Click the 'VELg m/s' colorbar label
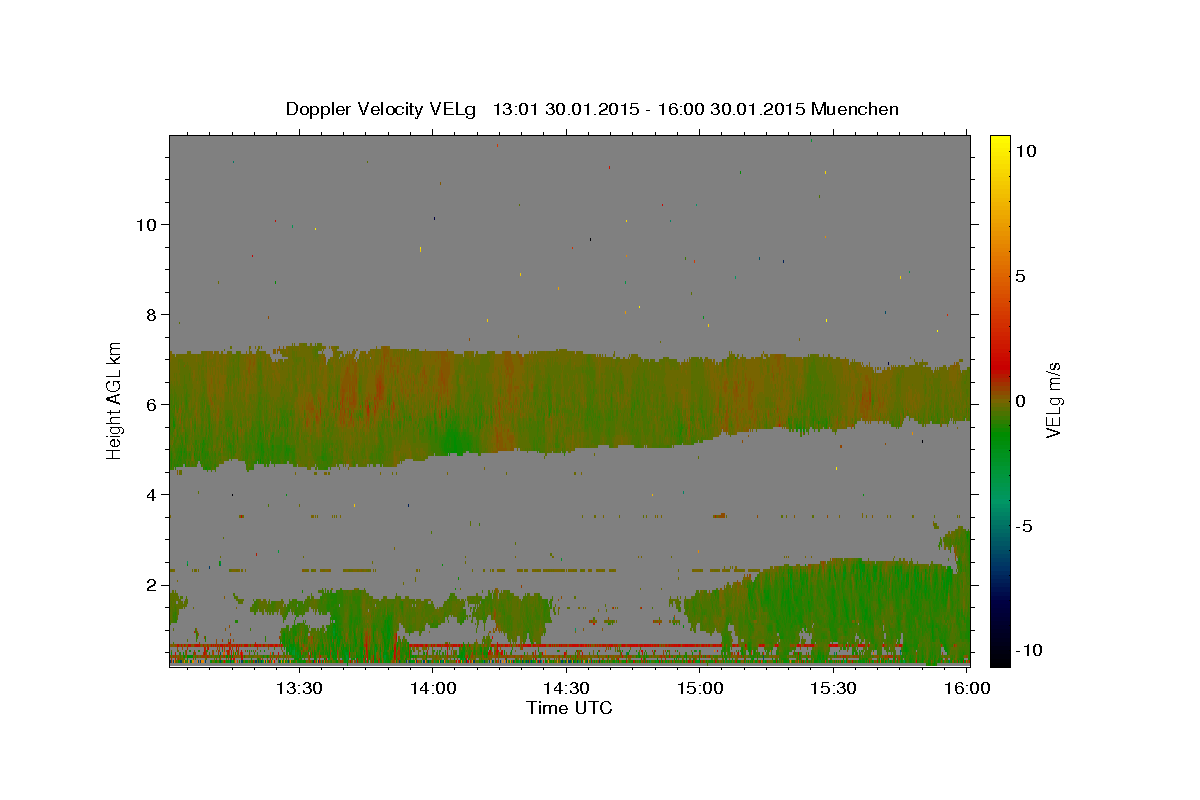This screenshot has width=1200, height=800. click(1054, 400)
